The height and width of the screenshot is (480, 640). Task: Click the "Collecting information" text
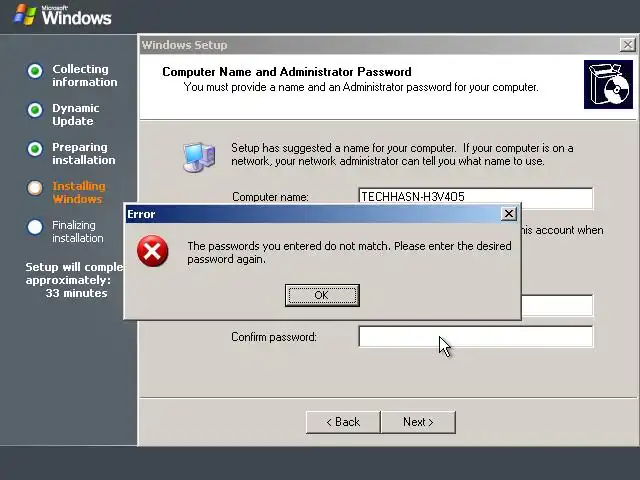tap(84, 76)
